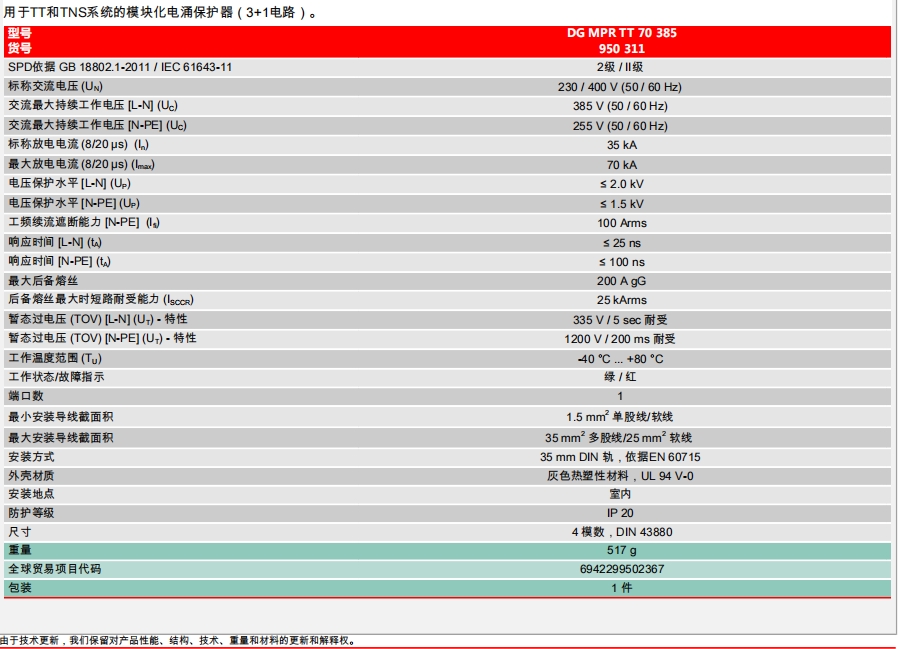Click the 100 Arms follow current value
The width and height of the screenshot is (900, 649).
coord(621,223)
